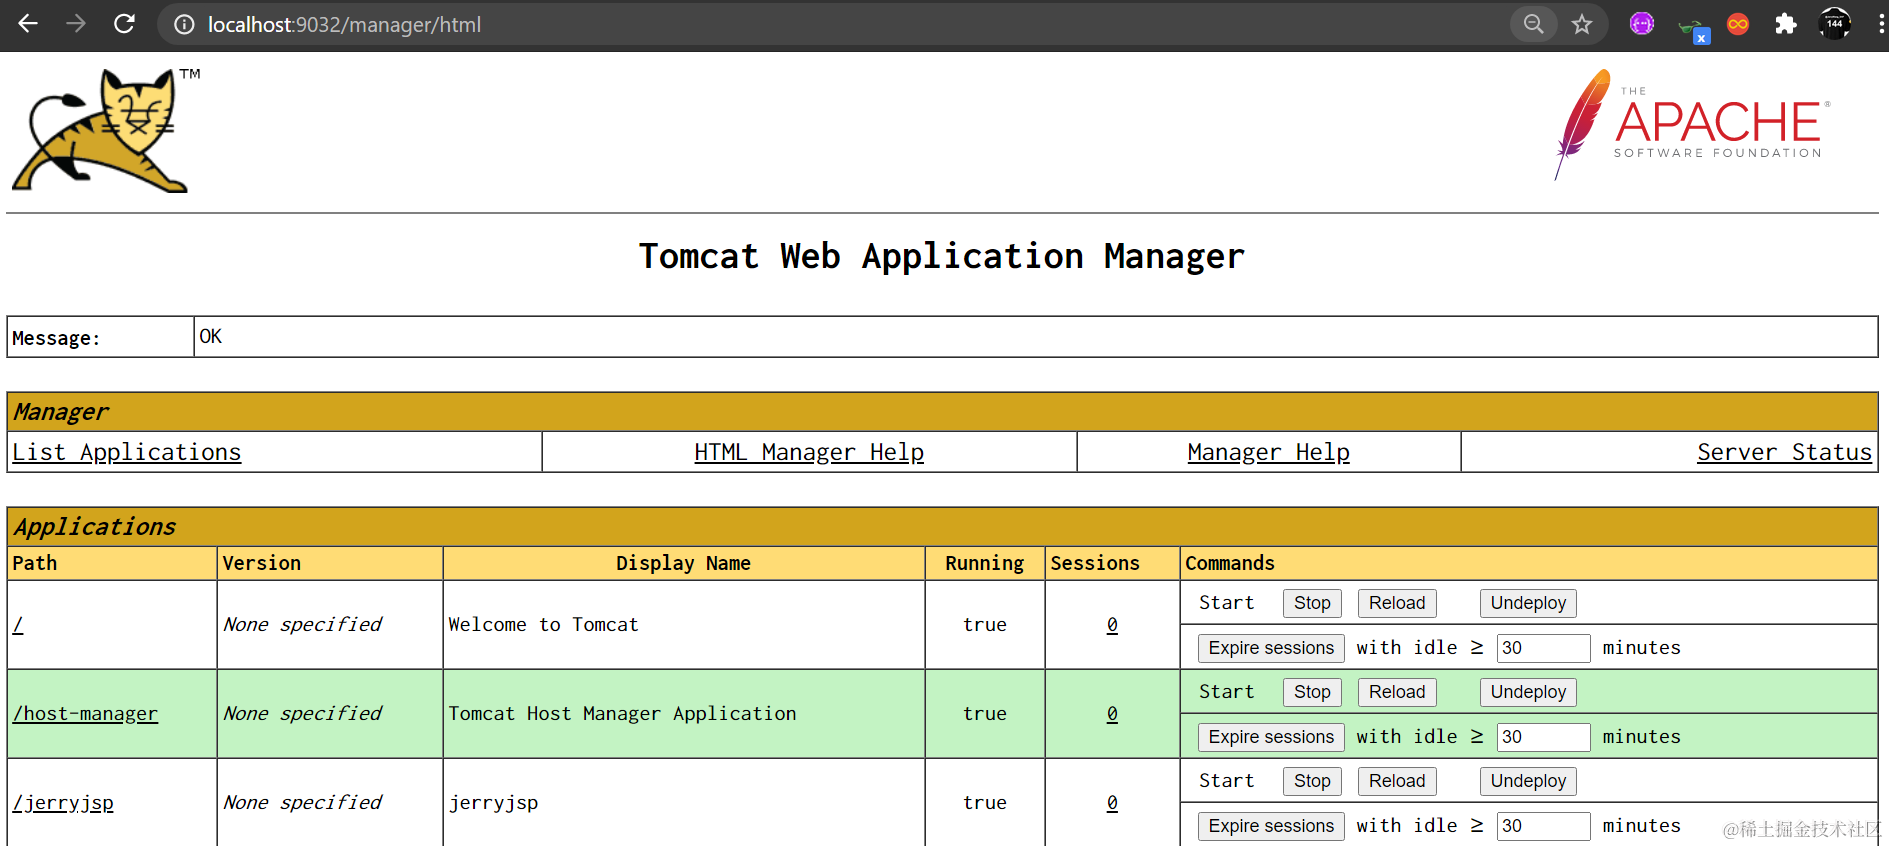Viewport: 1889px width, 846px height.
Task: Open the red infinity extension icon
Action: click(1738, 24)
